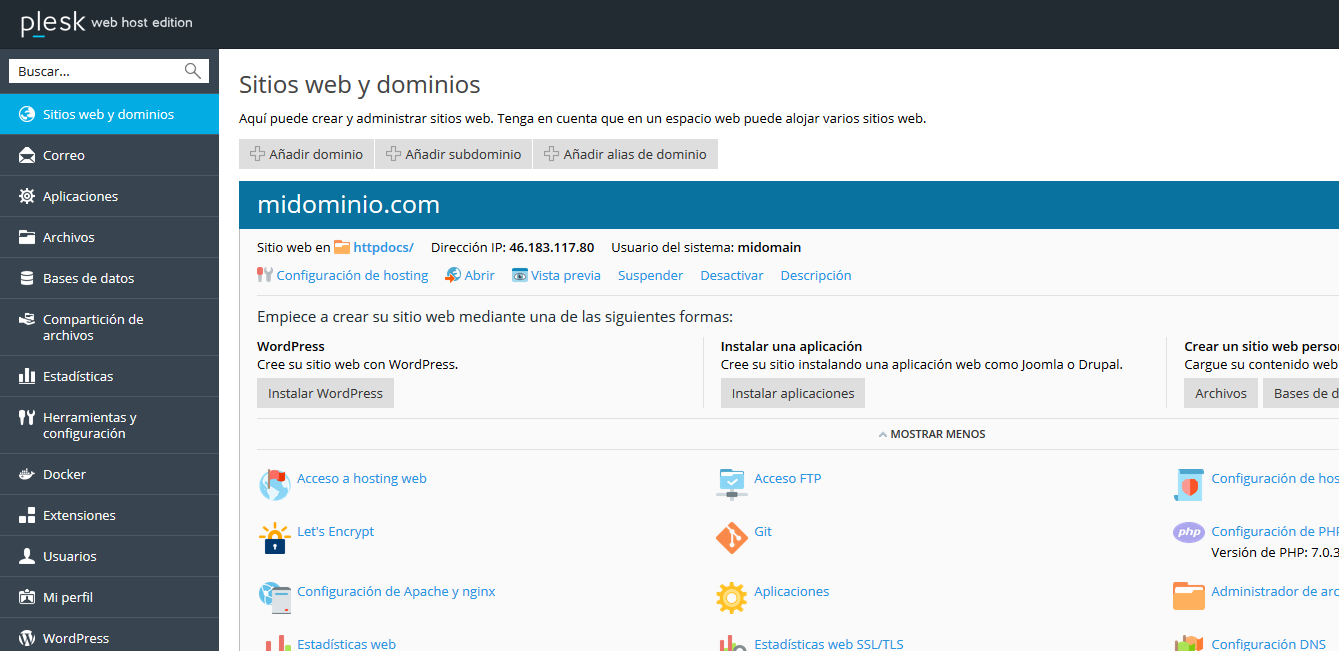Click the Aplicaciones gear icon in main panel
The image size is (1339, 651).
pos(731,597)
